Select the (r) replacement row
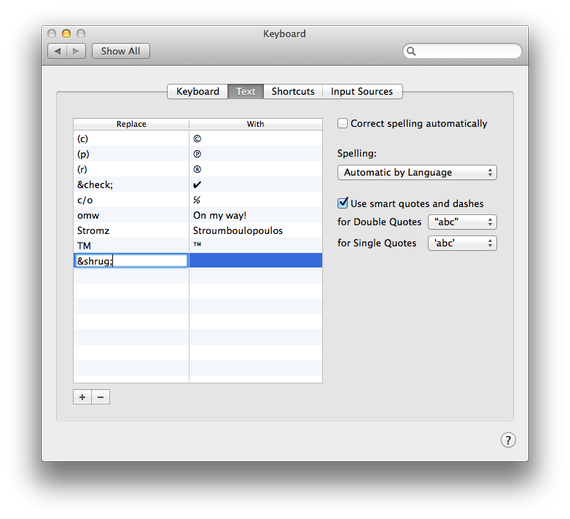The height and width of the screenshot is (519, 570). tap(198, 169)
